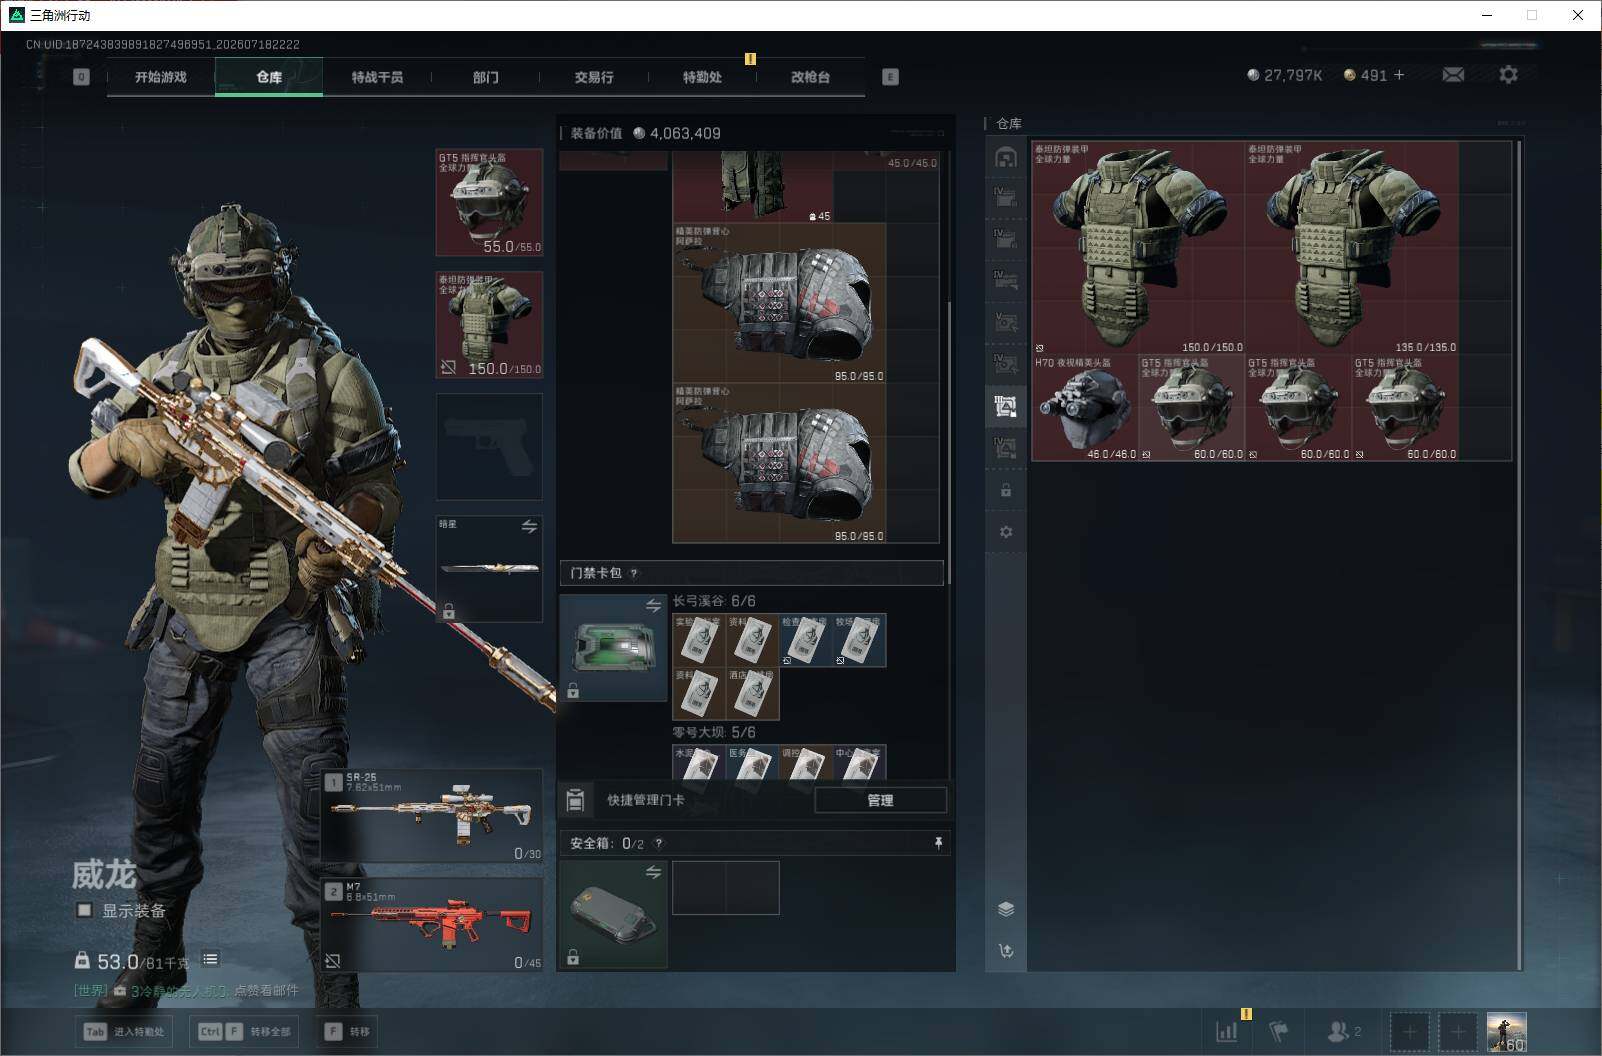Expand the weight details list icon
The width and height of the screenshot is (1602, 1056).
pyautogui.click(x=210, y=960)
